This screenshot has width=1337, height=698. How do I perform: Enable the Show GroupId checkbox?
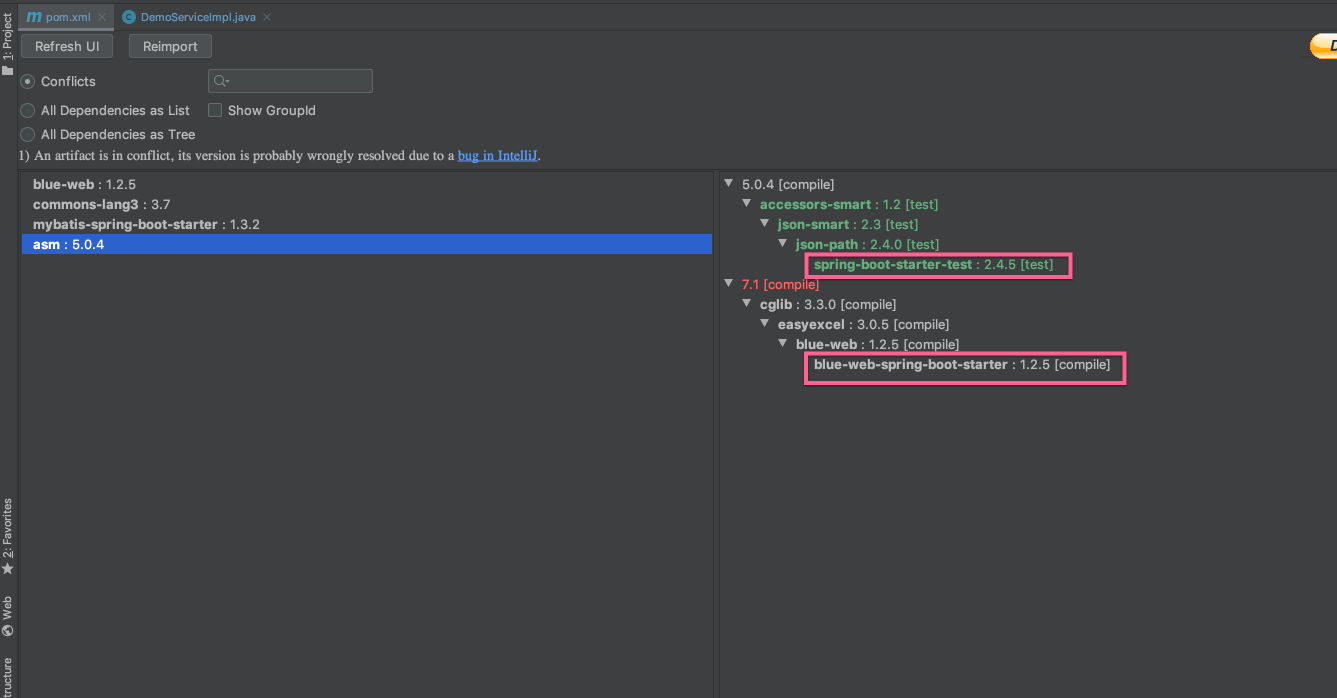tap(215, 110)
